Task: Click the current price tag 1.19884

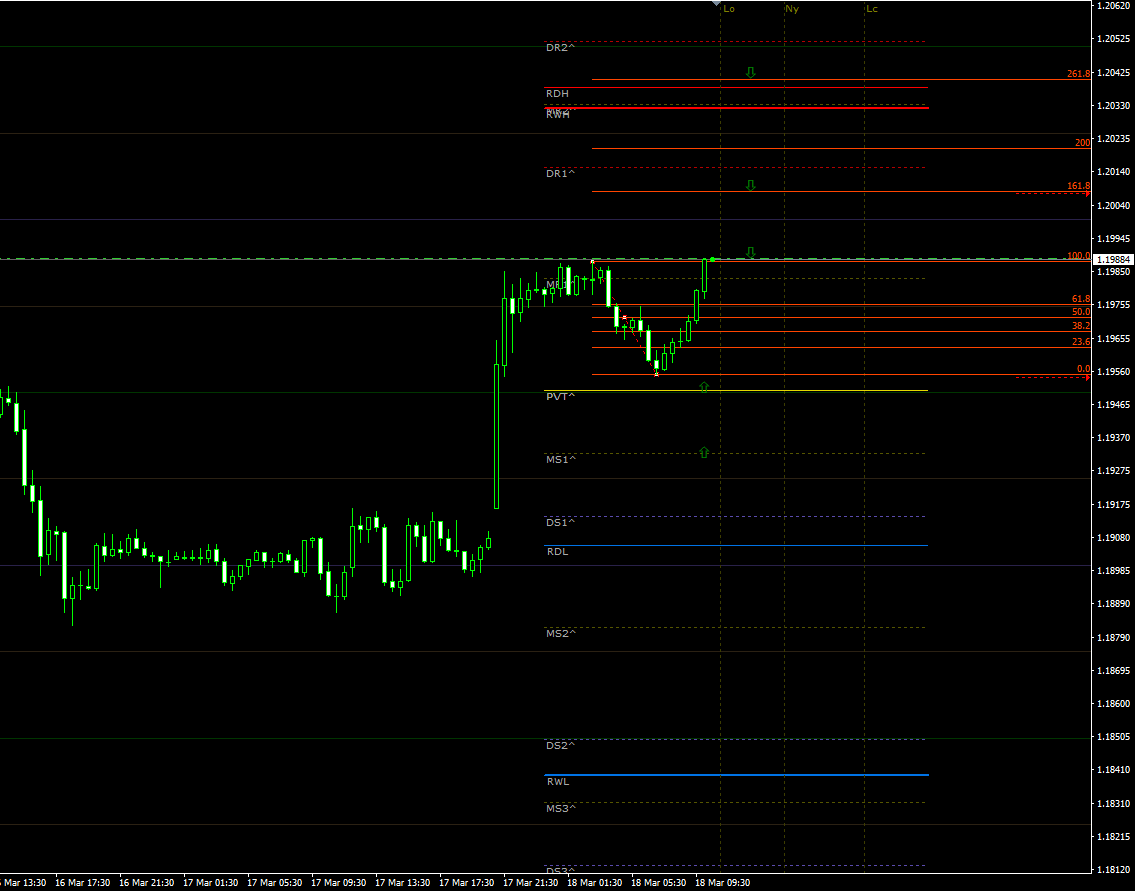Action: coord(1113,259)
